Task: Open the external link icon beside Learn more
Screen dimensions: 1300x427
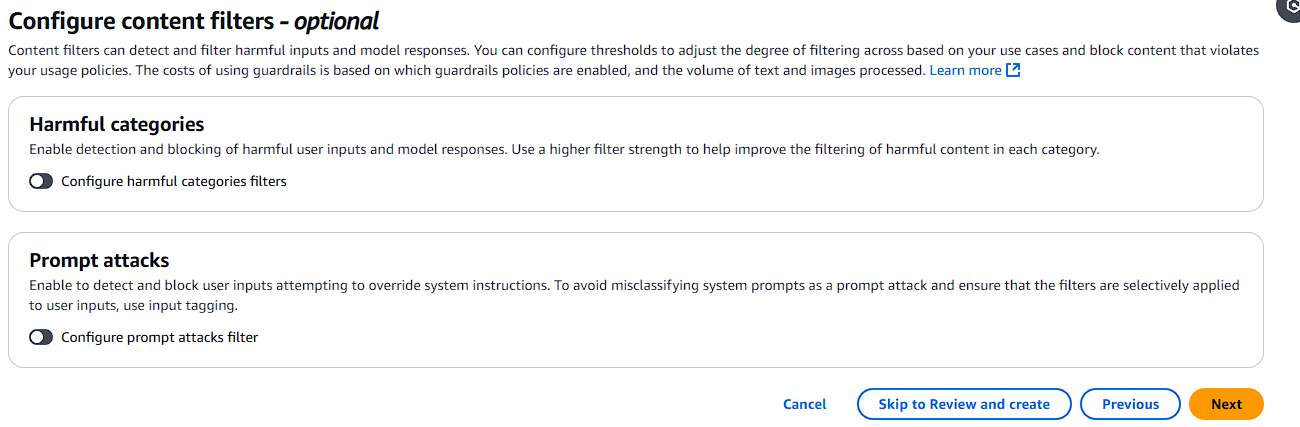Action: tap(1012, 71)
